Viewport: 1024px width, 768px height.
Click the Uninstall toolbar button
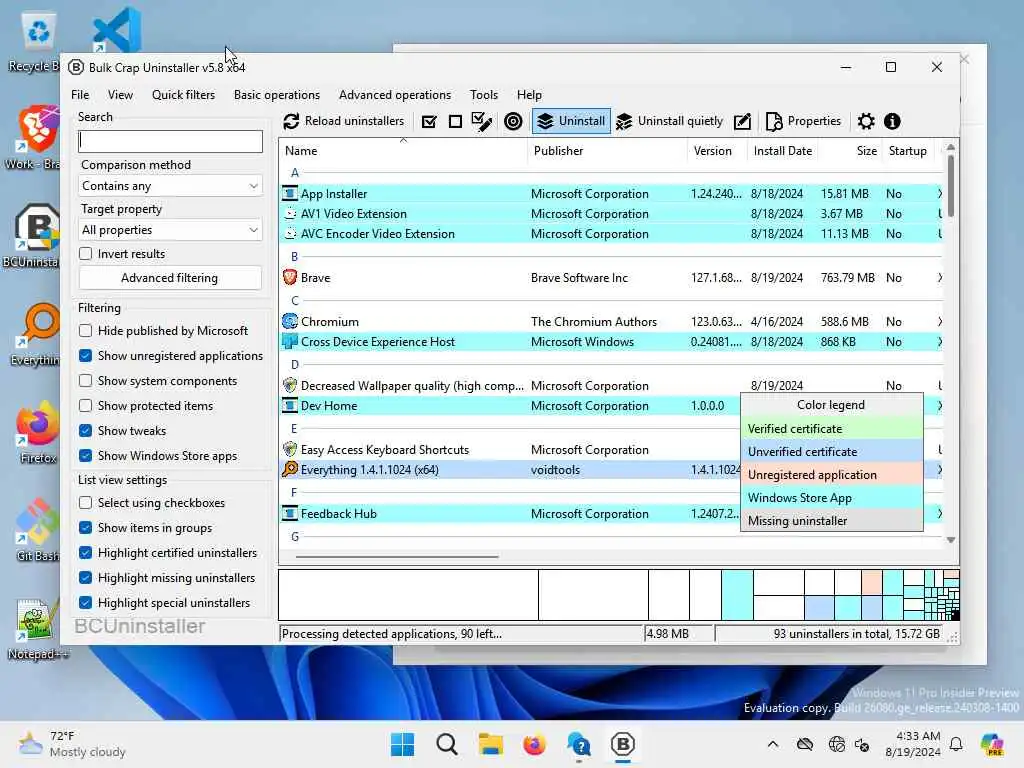click(x=571, y=121)
